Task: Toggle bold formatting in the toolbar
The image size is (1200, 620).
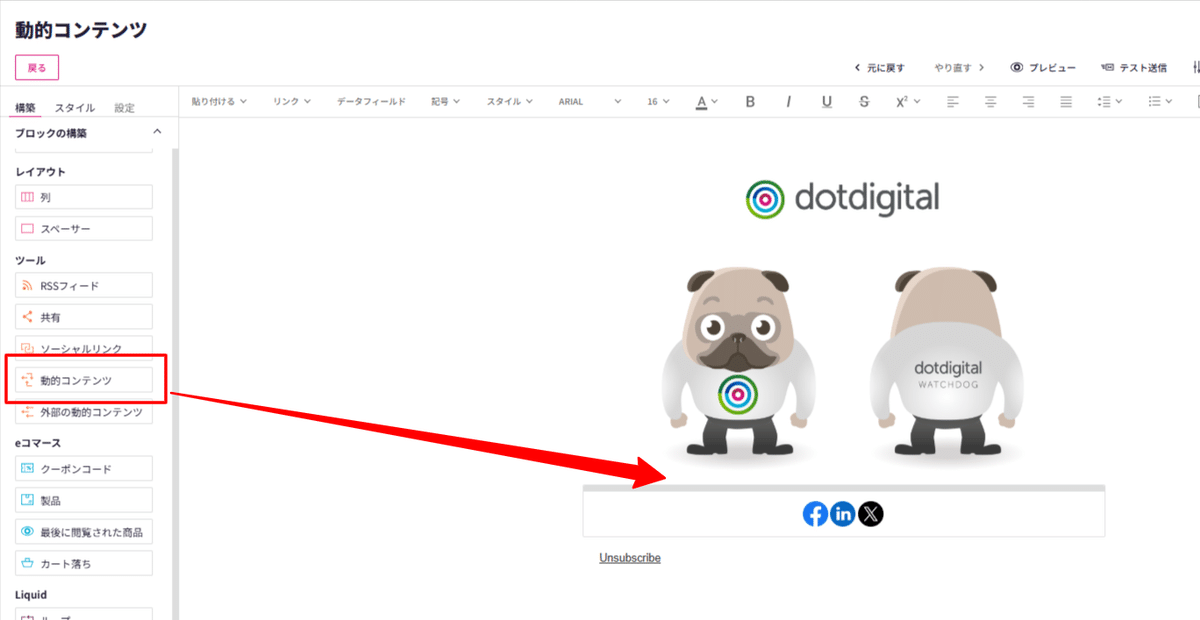Action: [751, 101]
